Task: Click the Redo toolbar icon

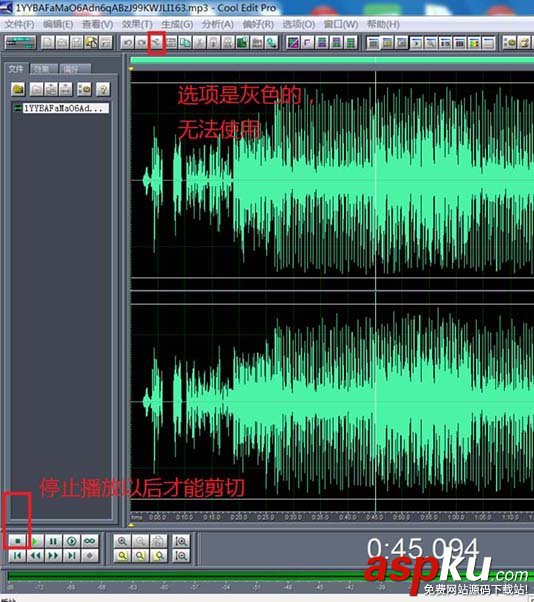Action: [141, 42]
